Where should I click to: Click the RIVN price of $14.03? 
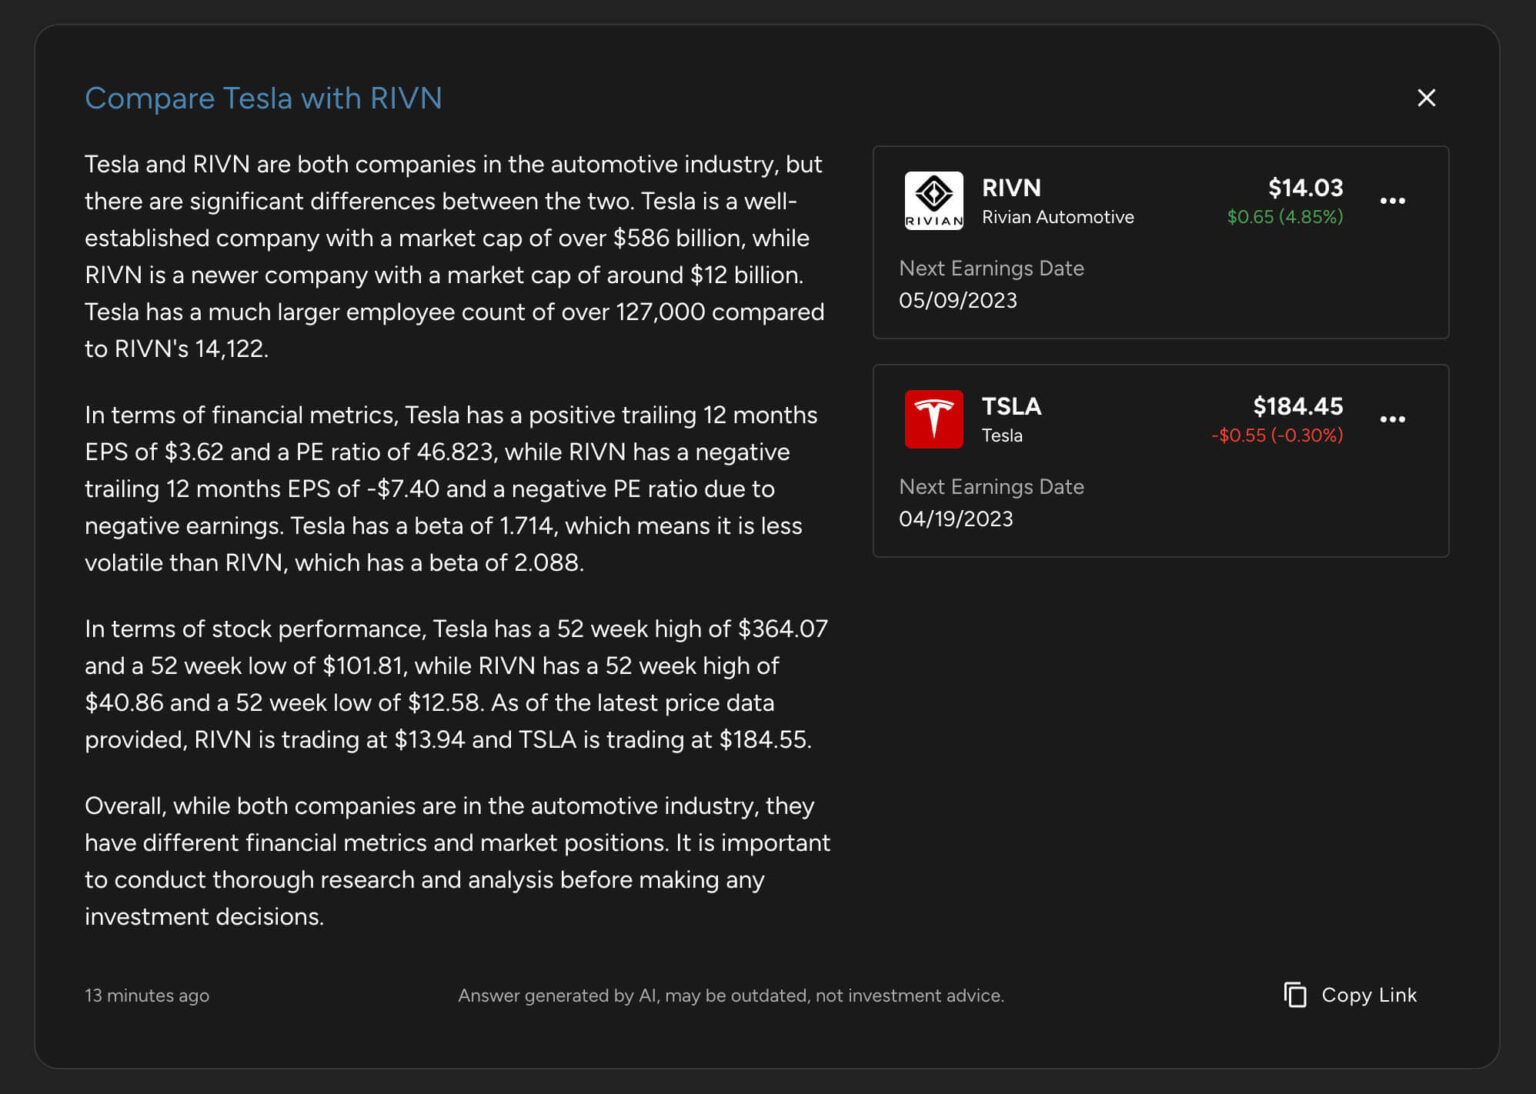click(1305, 188)
